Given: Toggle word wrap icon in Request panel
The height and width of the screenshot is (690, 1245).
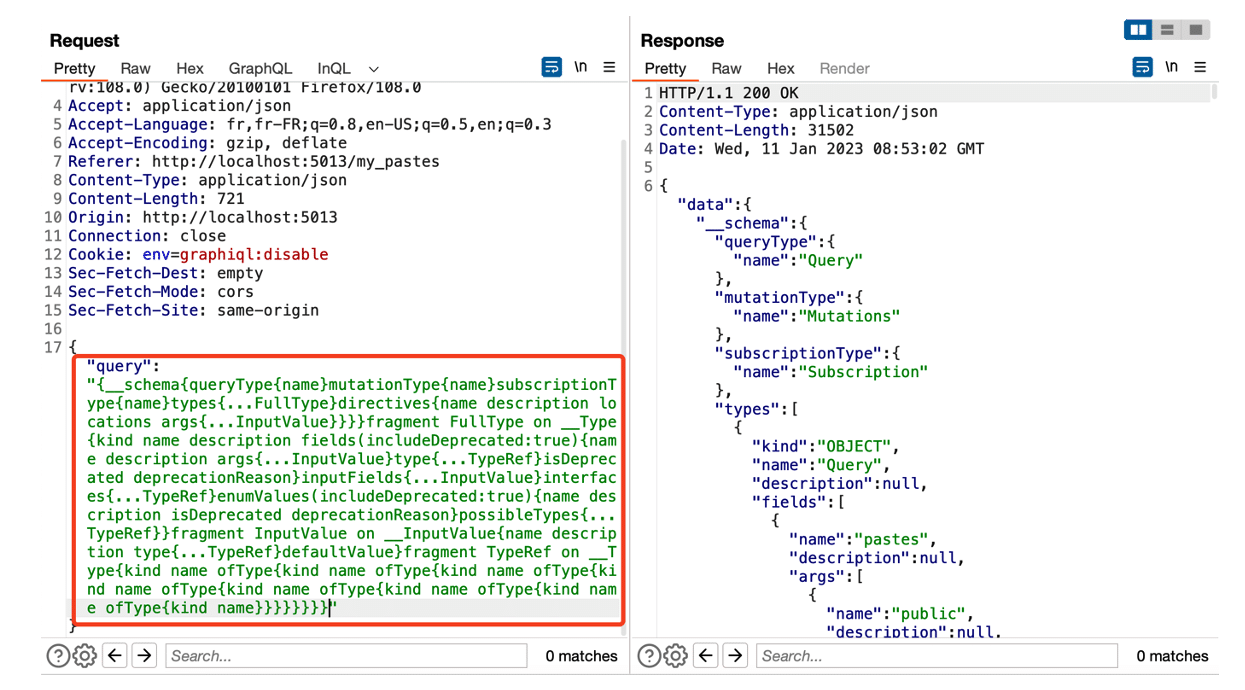Looking at the screenshot, I should [x=551, y=68].
